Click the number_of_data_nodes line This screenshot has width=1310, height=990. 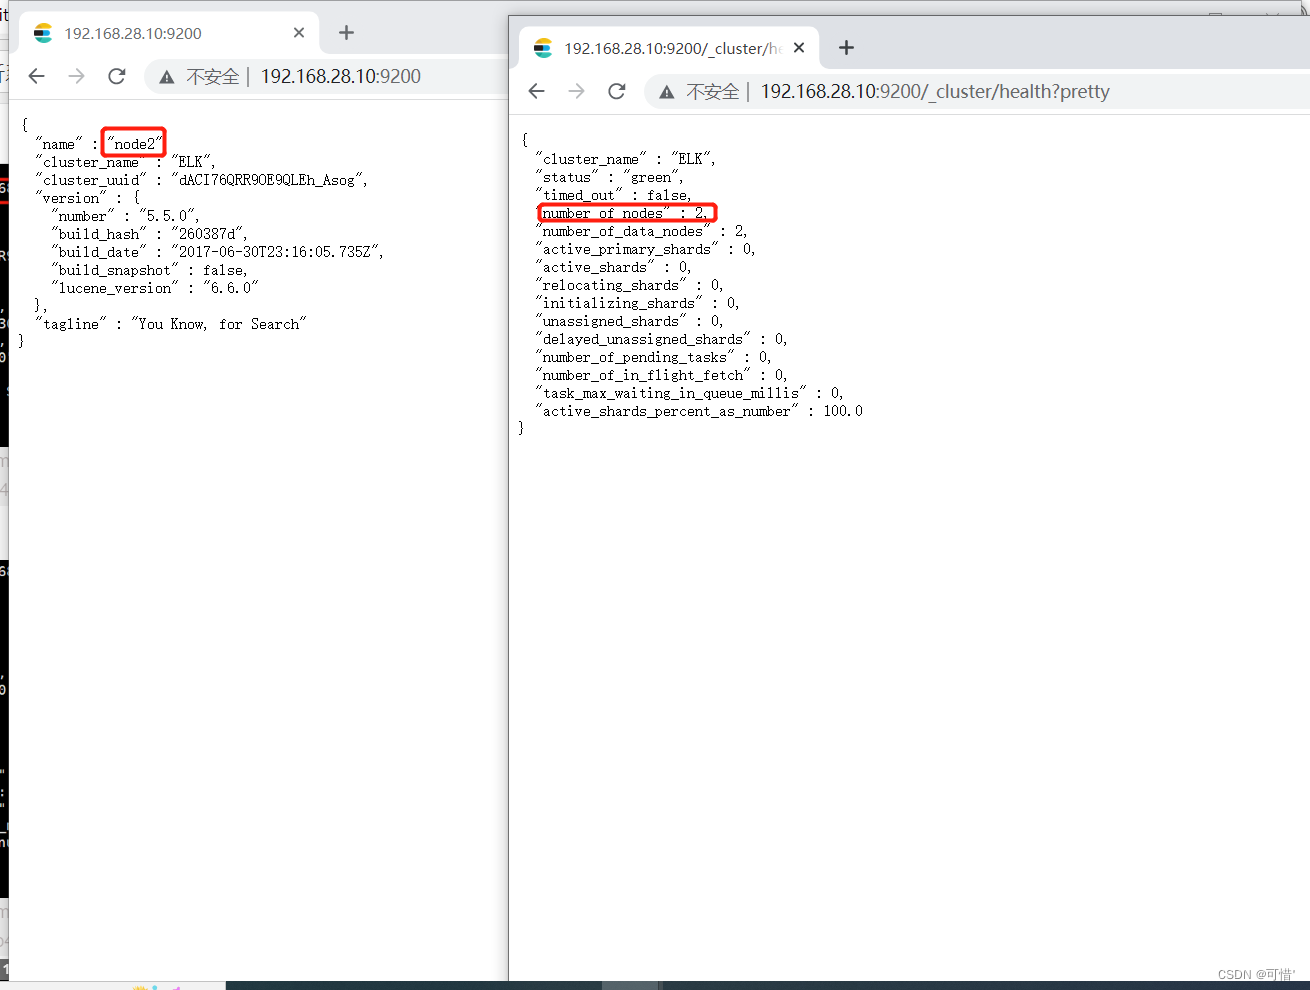642,231
